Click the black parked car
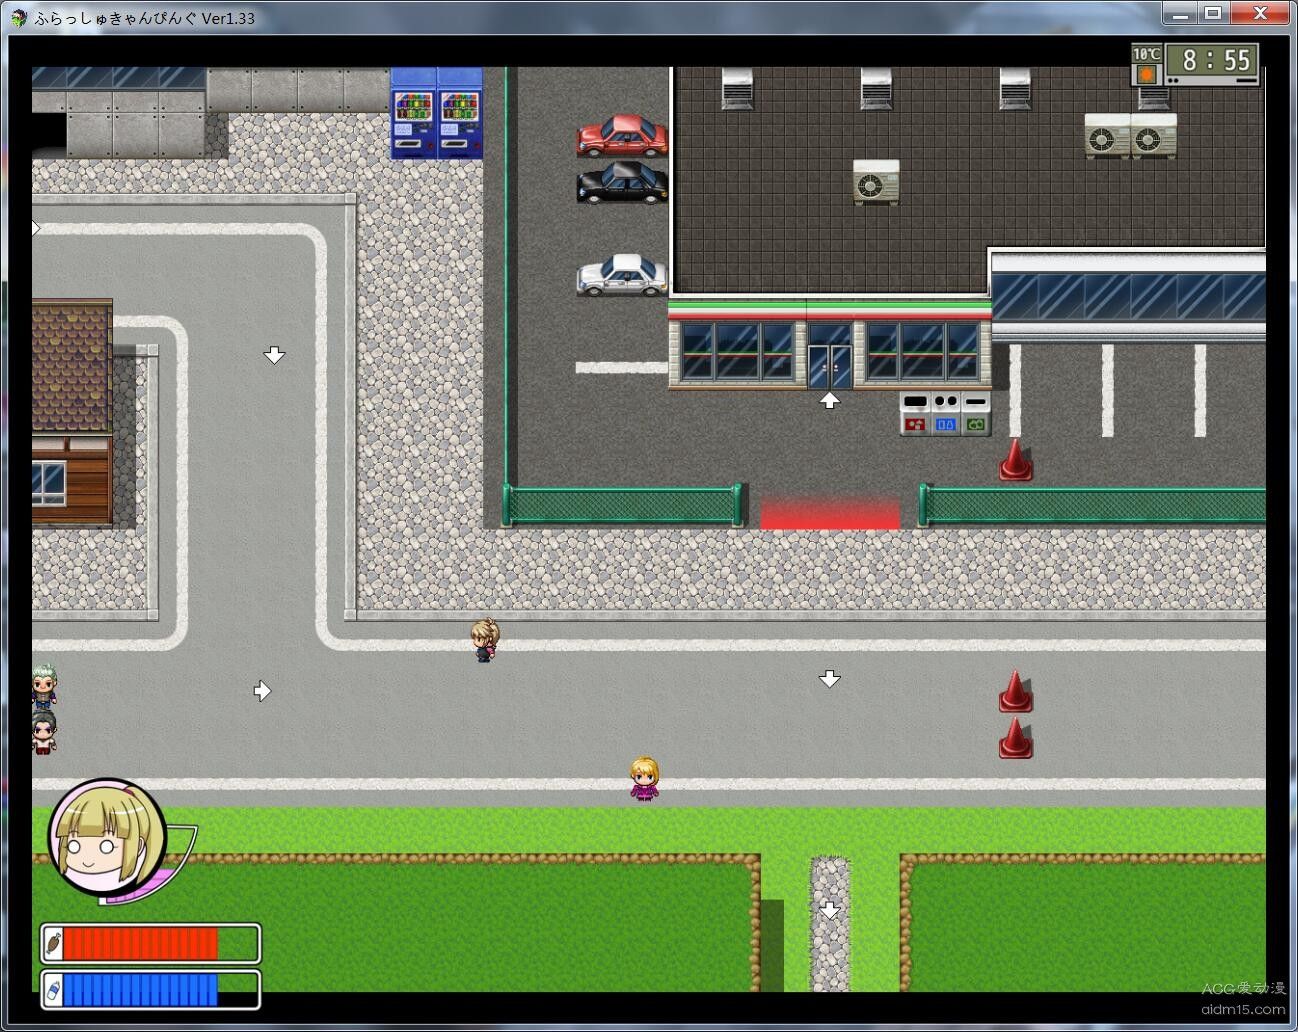Image resolution: width=1298 pixels, height=1032 pixels. [621, 183]
